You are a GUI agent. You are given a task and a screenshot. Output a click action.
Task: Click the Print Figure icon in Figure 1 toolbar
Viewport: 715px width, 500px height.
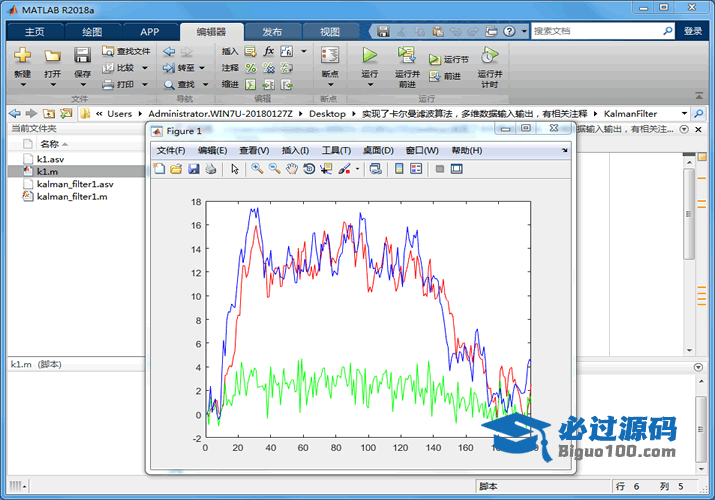pyautogui.click(x=210, y=169)
